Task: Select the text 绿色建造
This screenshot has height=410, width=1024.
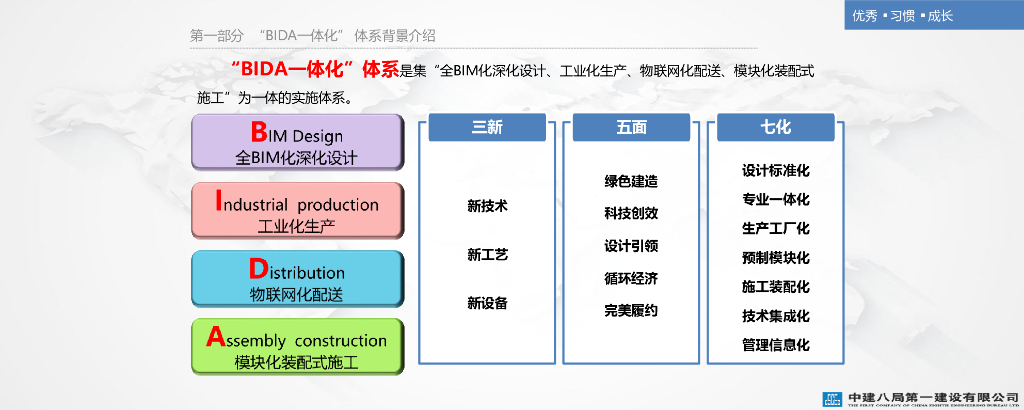Action: [x=631, y=181]
